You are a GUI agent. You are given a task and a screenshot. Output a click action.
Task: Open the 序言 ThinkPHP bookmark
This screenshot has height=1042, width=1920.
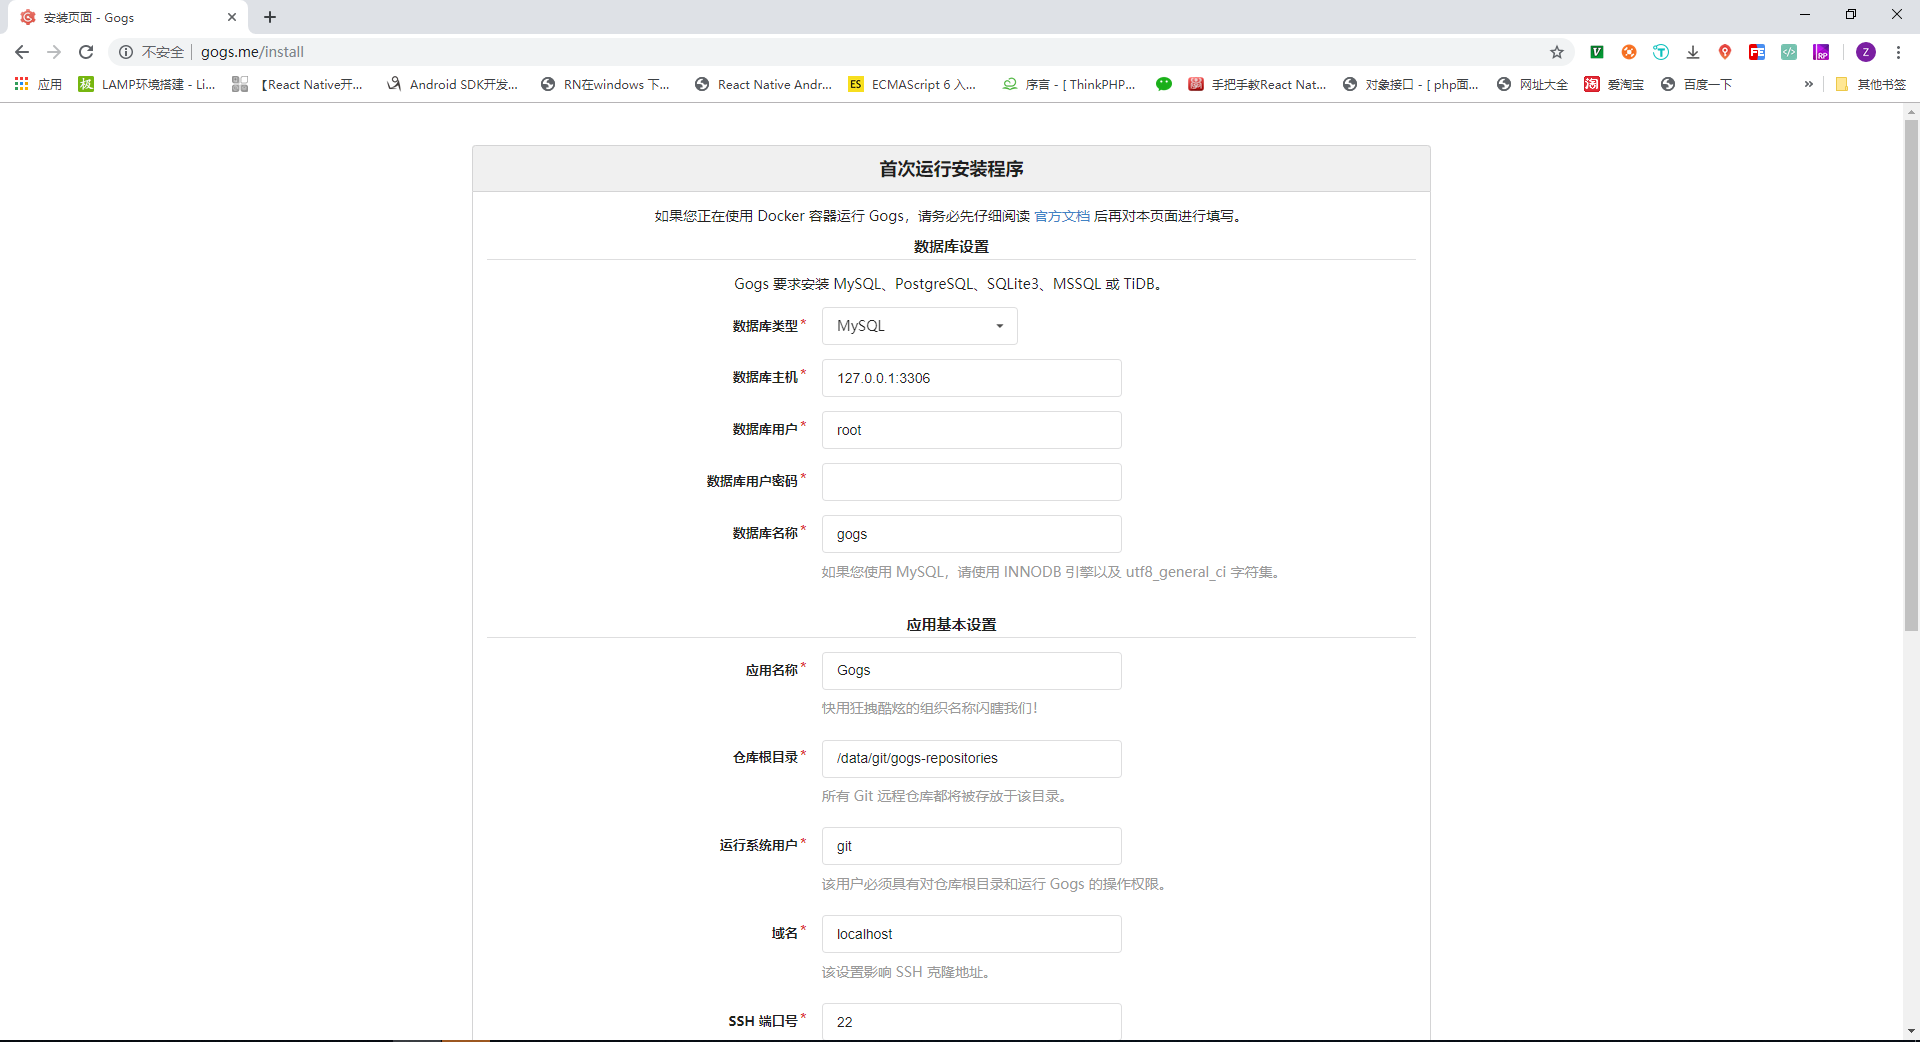click(1070, 84)
